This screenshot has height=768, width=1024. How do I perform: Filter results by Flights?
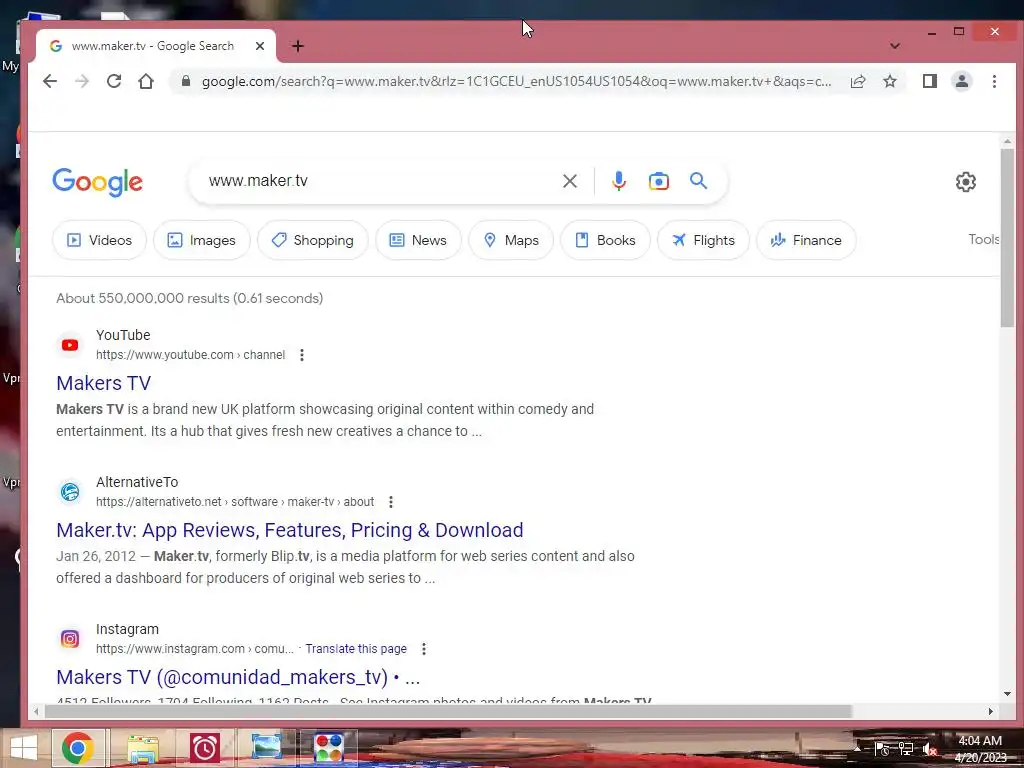pyautogui.click(x=703, y=240)
